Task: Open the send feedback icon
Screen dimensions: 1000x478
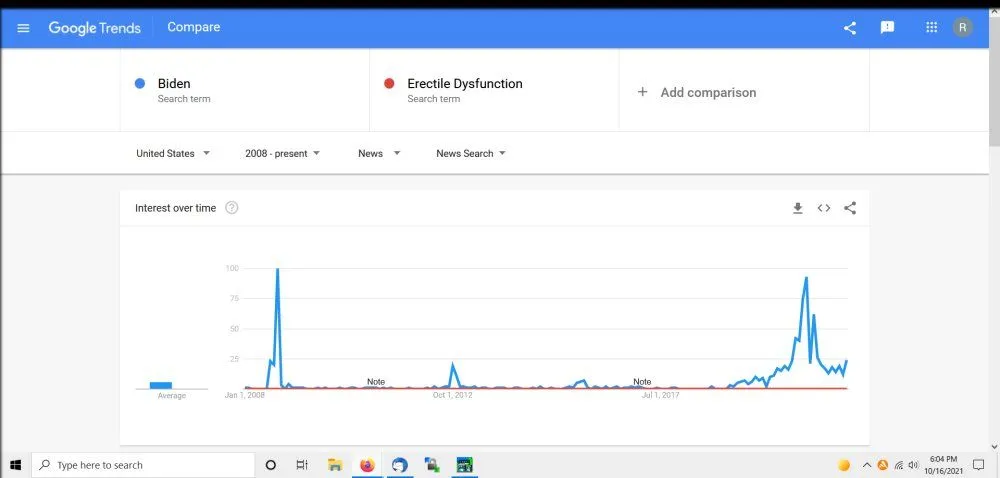Action: coord(887,28)
